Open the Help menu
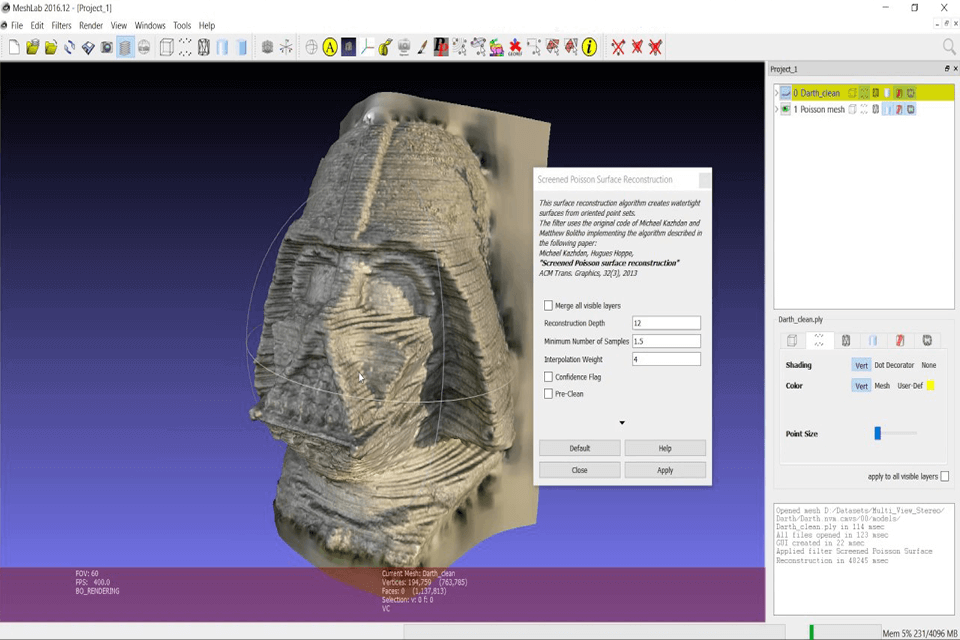This screenshot has height=640, width=960. (x=207, y=25)
